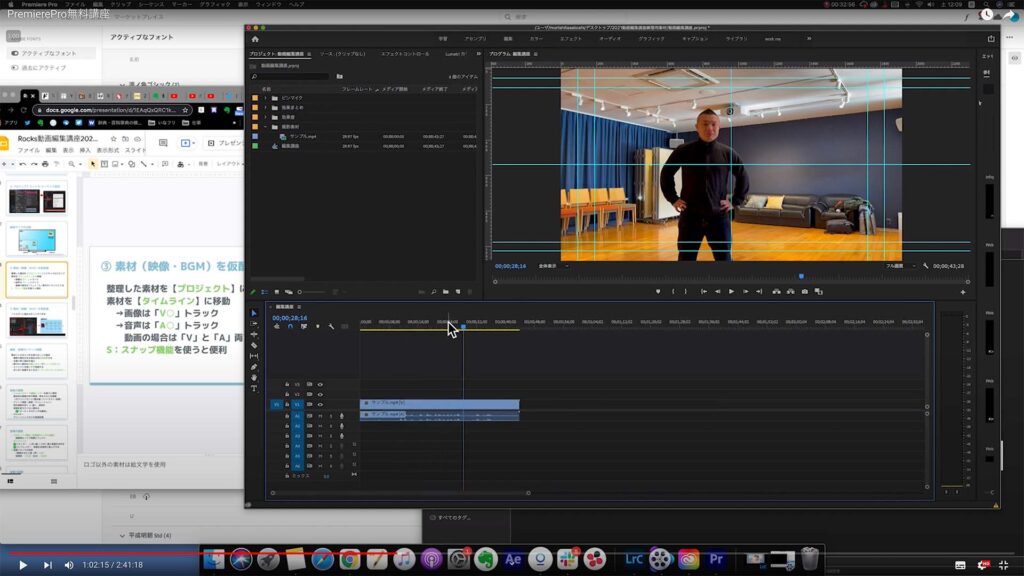This screenshot has width=1024, height=576.
Task: Open Premiere Pro from the Dock
Action: pos(716,560)
